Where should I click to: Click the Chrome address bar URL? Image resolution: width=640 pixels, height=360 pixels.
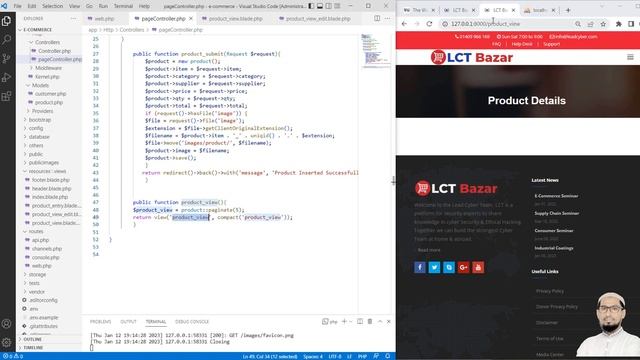click(x=485, y=24)
